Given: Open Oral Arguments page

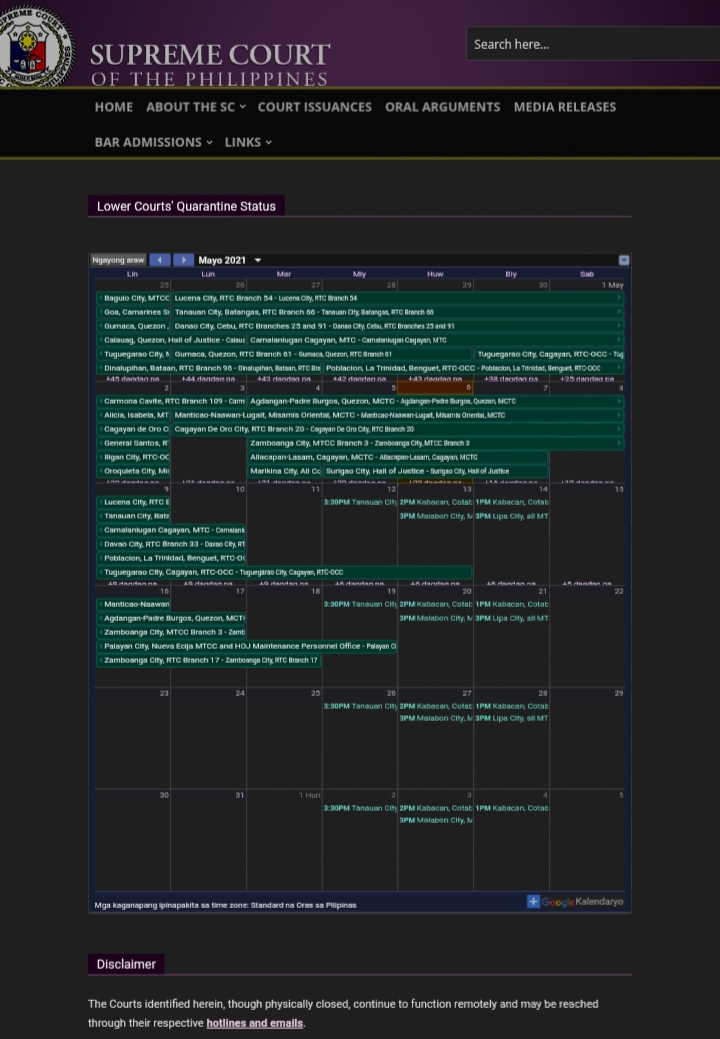Looking at the screenshot, I should click(442, 107).
